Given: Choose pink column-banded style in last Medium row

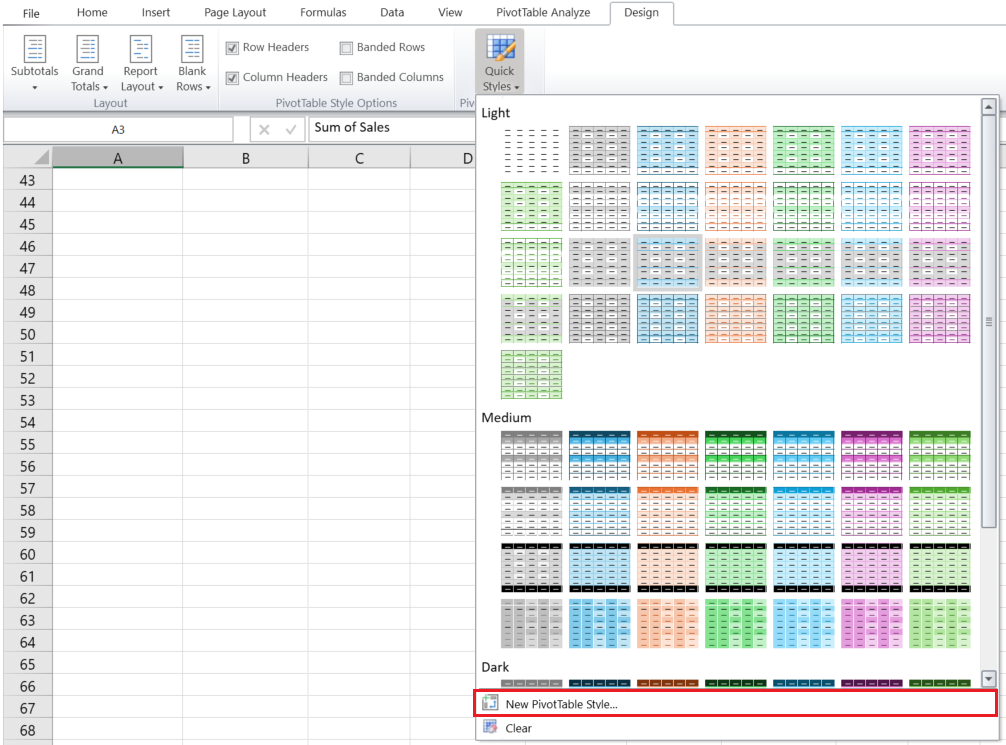Looking at the screenshot, I should pyautogui.click(x=871, y=624).
